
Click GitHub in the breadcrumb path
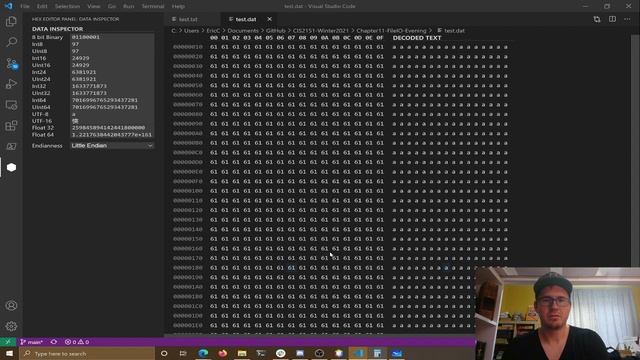(x=276, y=31)
